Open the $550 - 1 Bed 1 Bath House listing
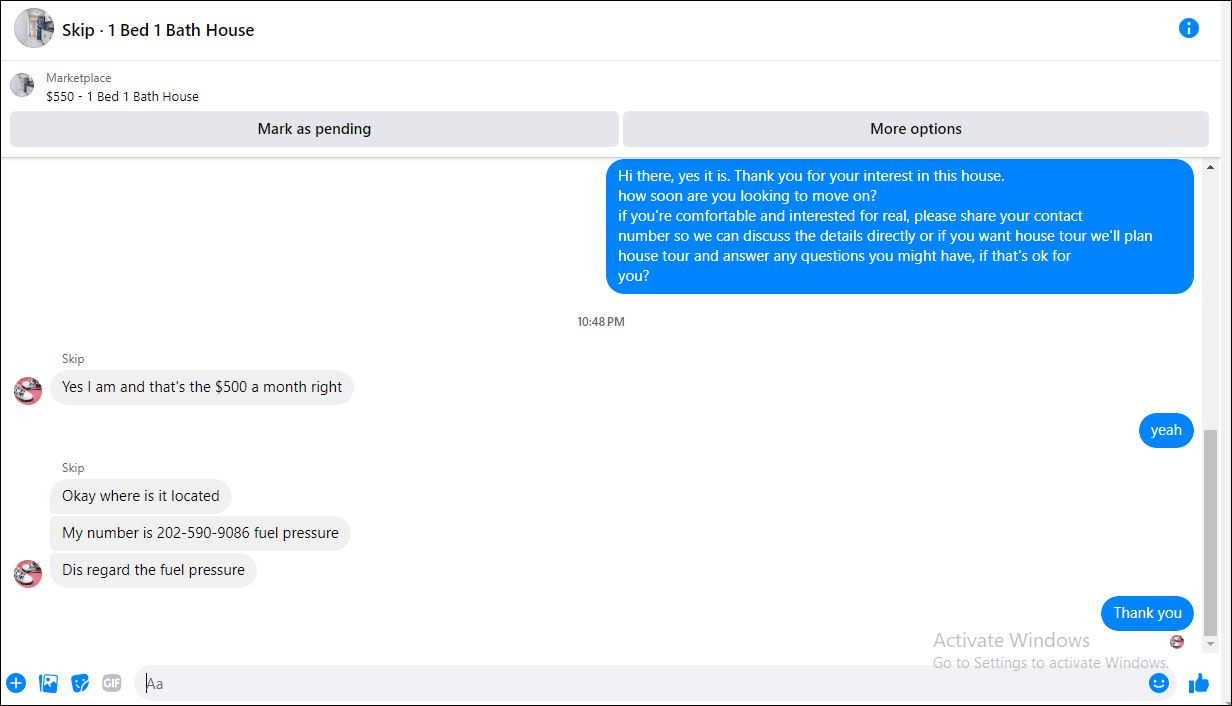1232x706 pixels. tap(122, 97)
